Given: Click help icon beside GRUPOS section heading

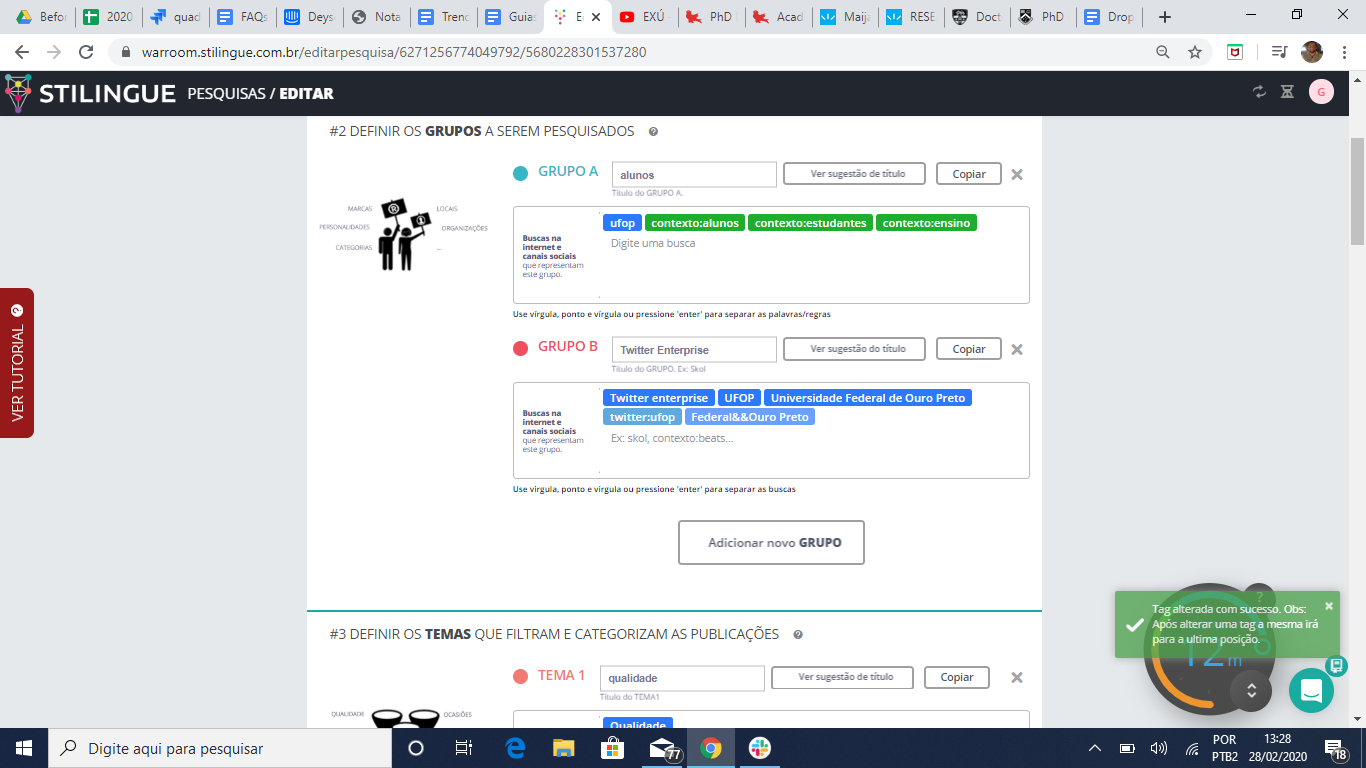Looking at the screenshot, I should point(653,132).
